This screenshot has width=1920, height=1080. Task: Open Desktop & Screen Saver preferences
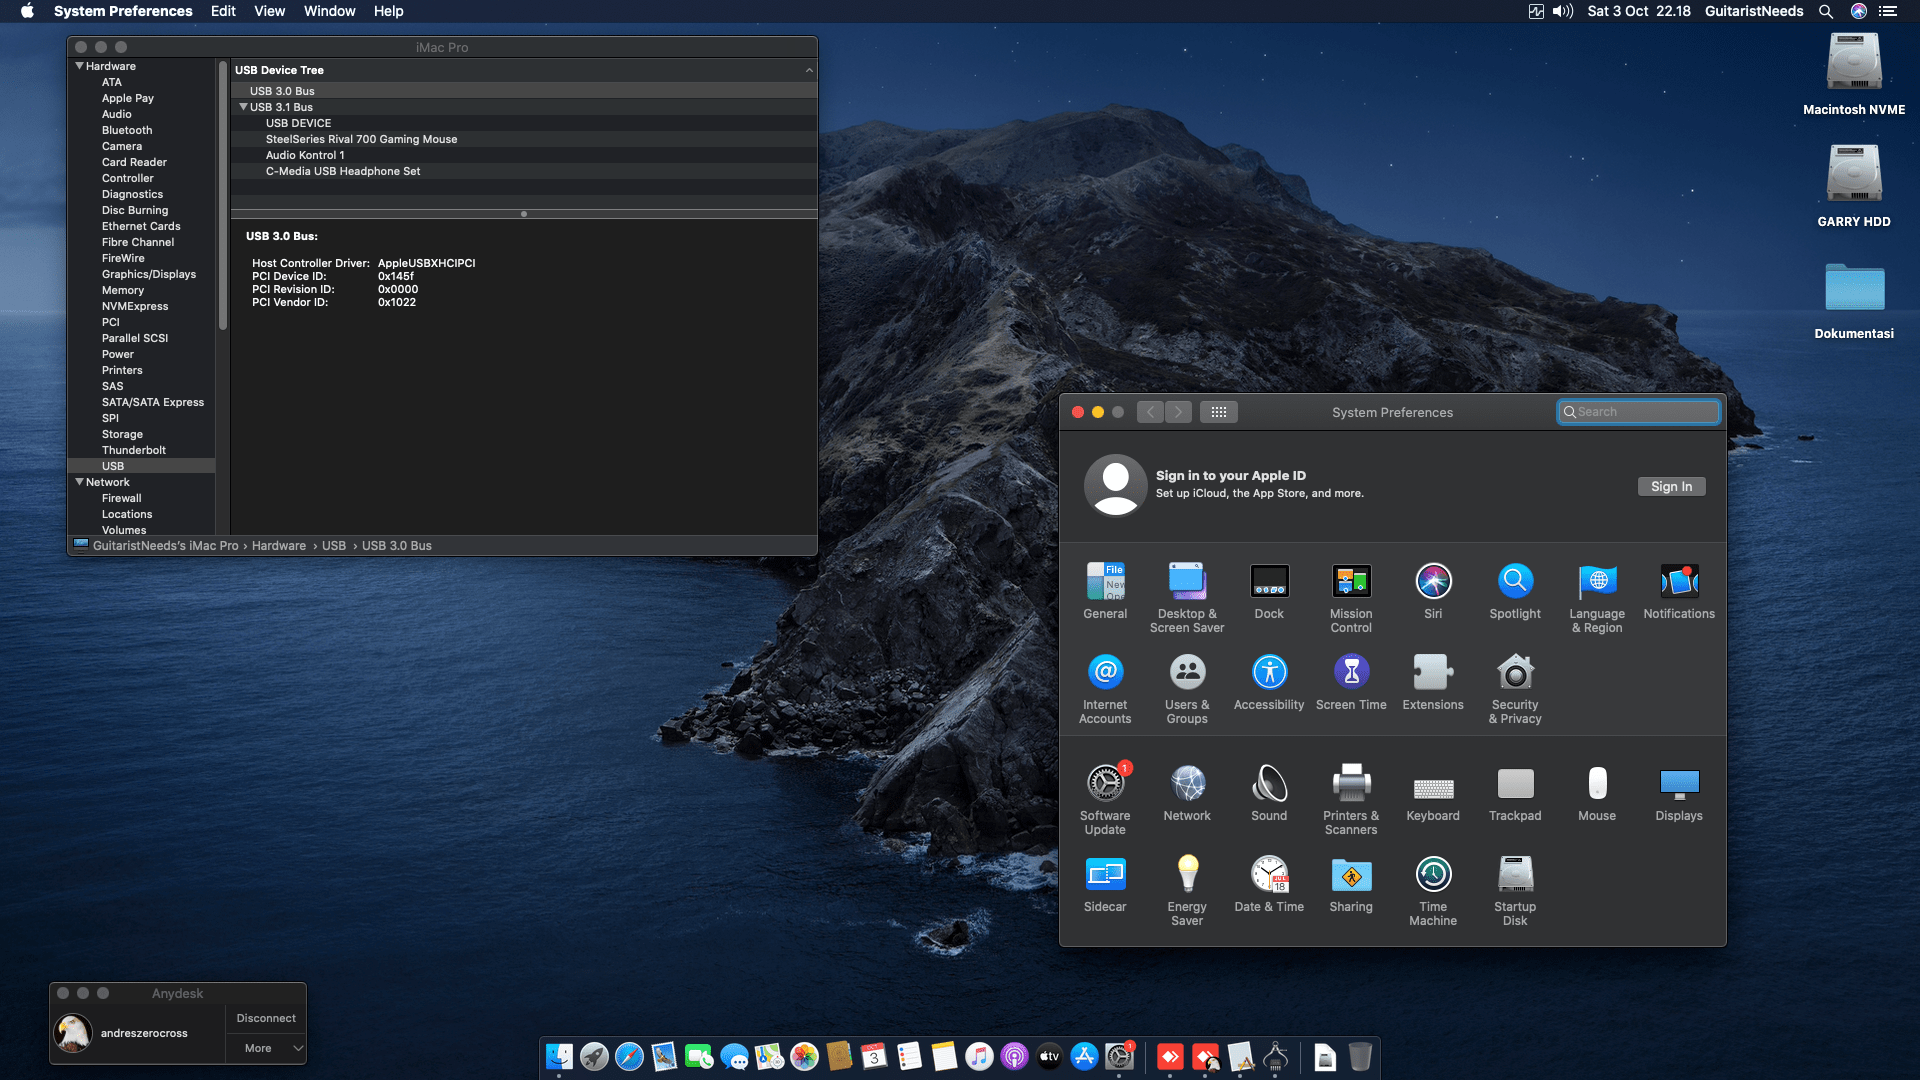tap(1187, 597)
